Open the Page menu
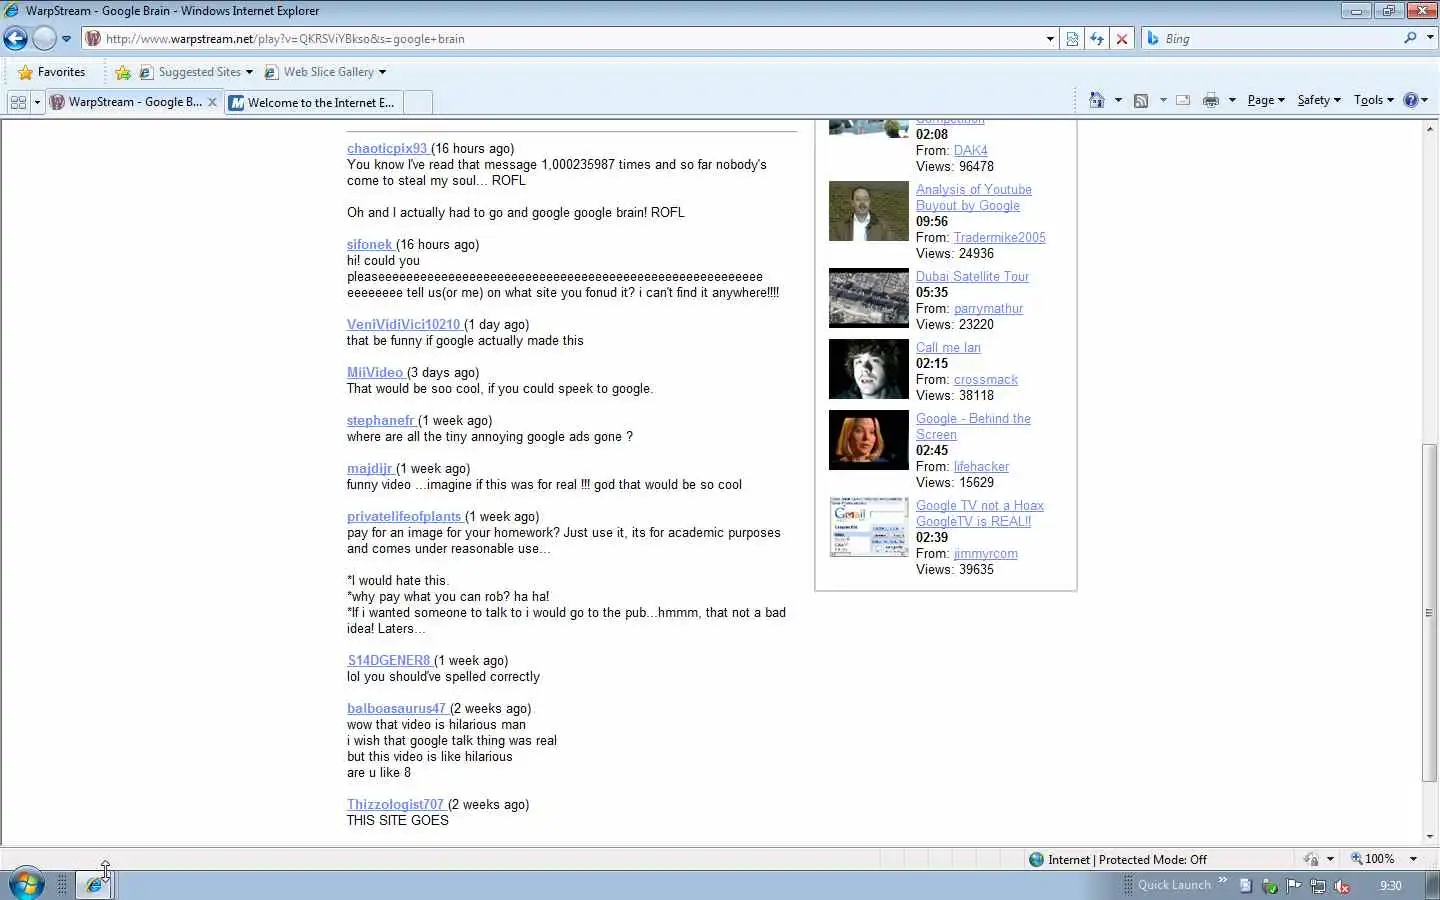 pos(1266,100)
